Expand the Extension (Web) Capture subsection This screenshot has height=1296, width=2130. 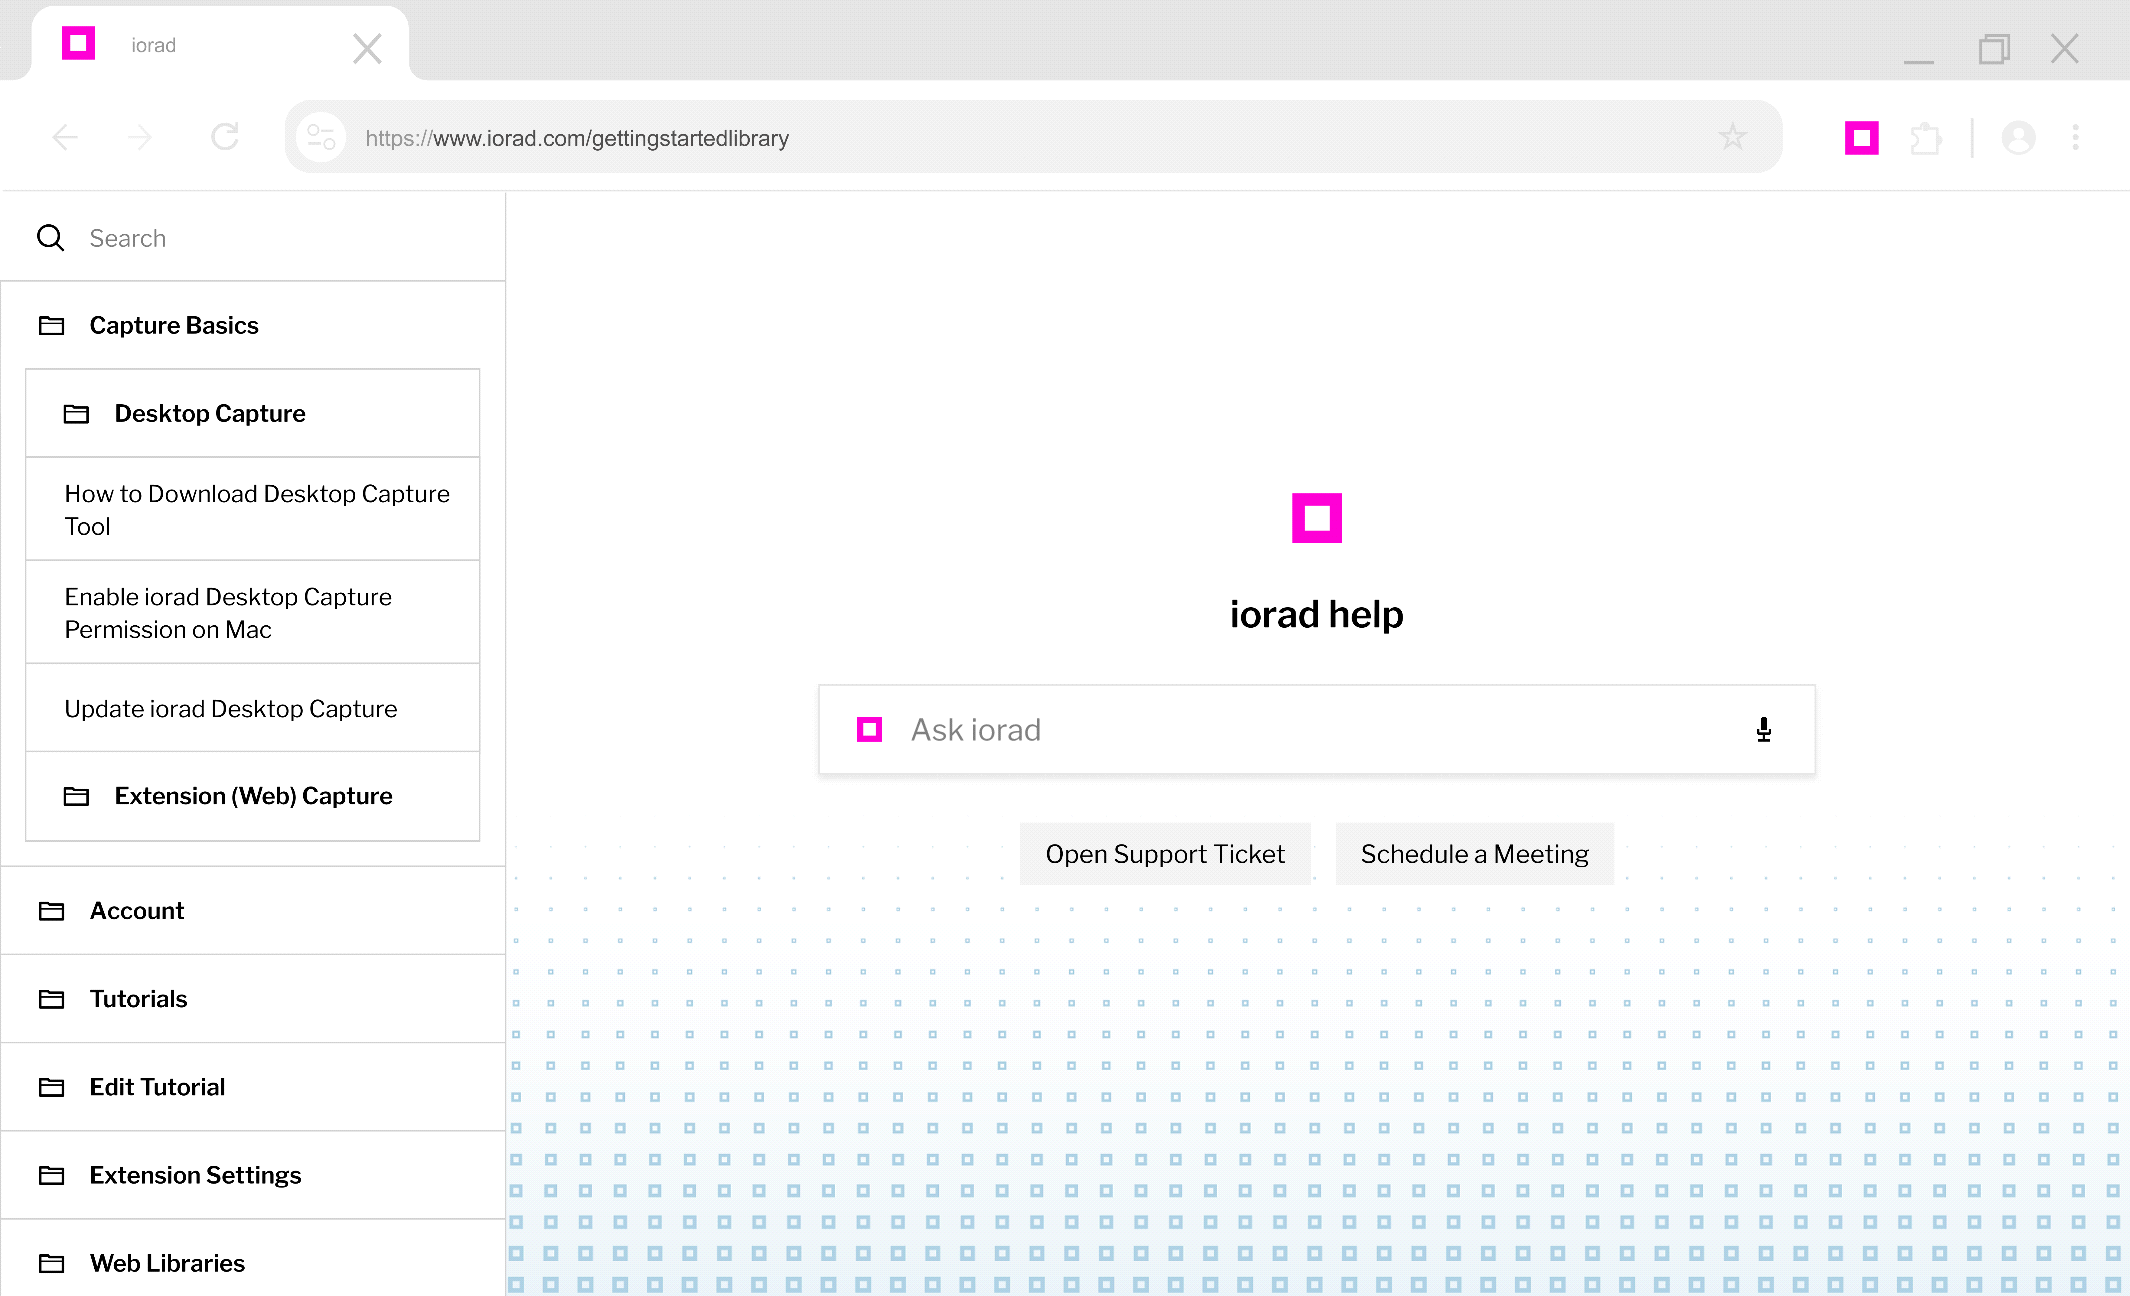253,796
